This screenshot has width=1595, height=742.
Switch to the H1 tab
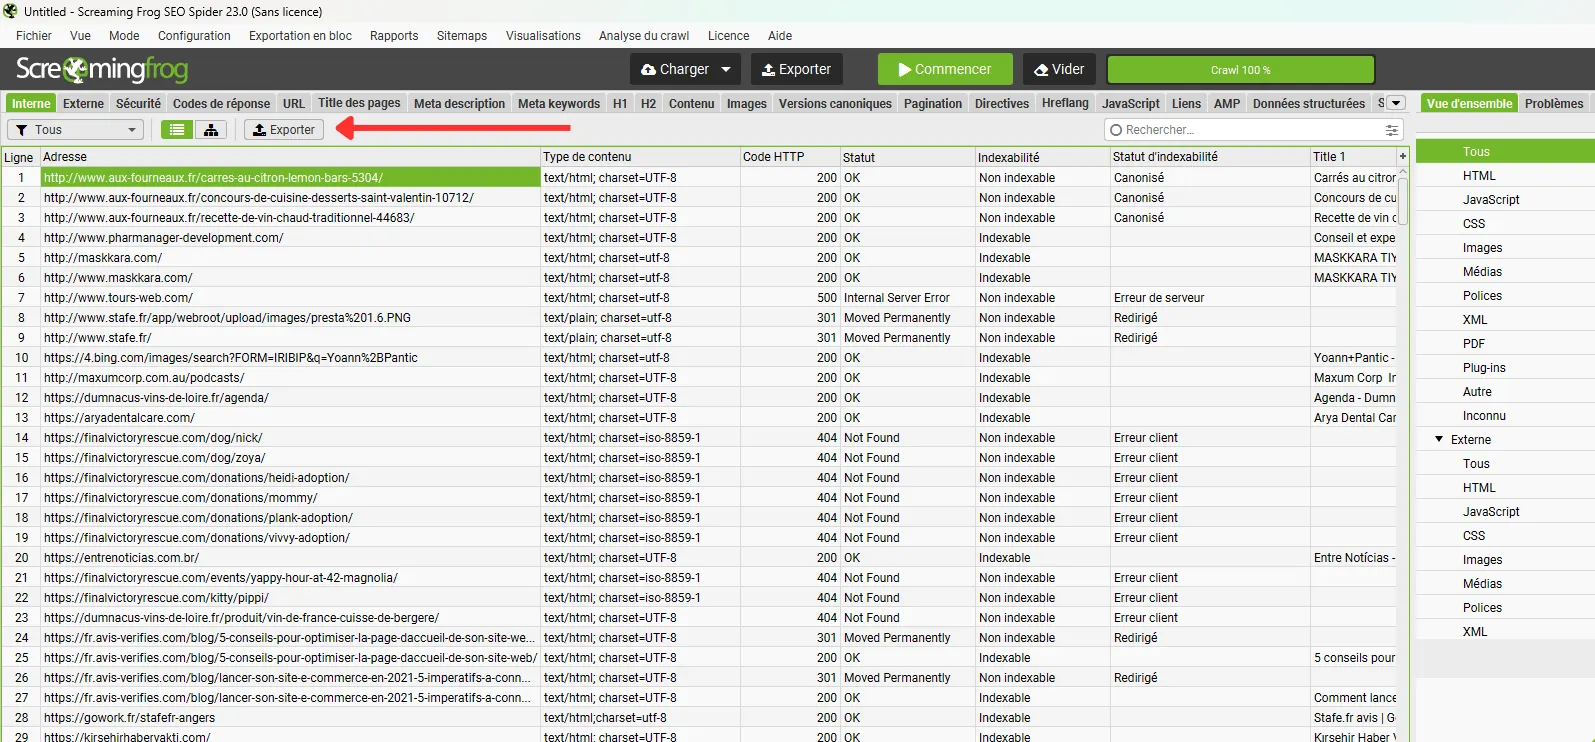point(620,103)
